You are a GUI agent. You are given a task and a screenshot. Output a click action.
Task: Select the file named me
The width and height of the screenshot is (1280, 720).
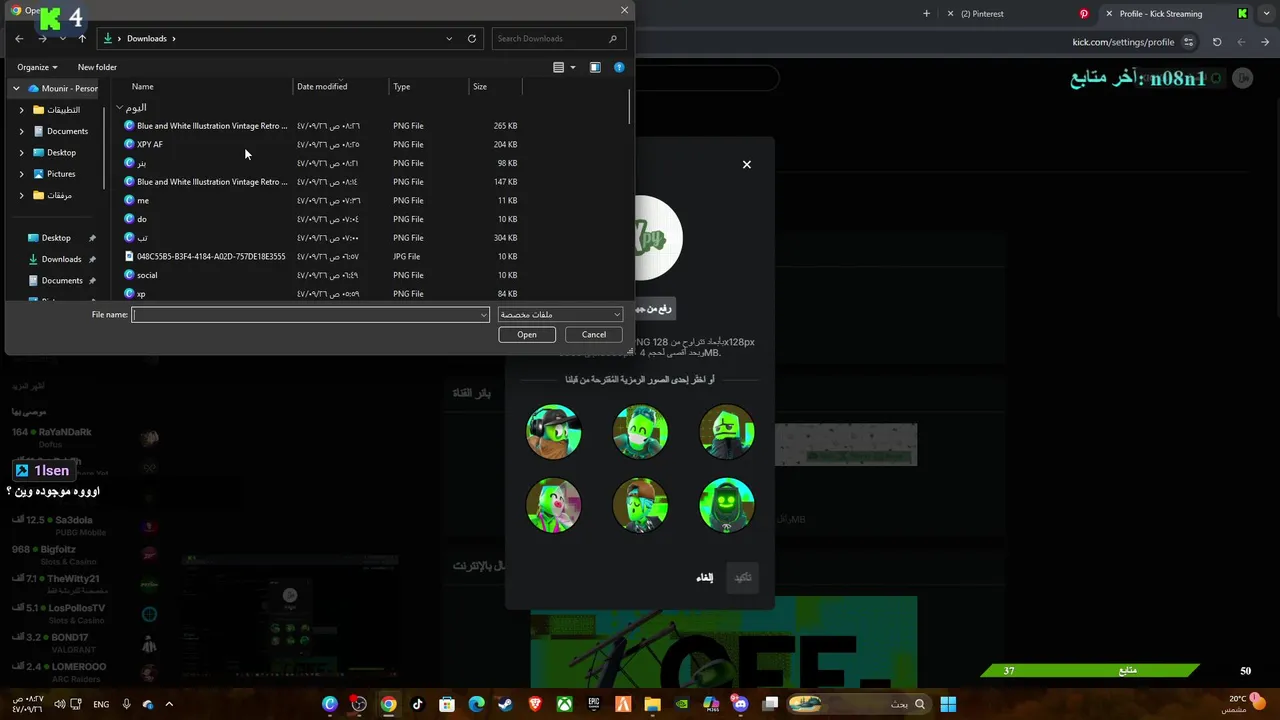[143, 201]
